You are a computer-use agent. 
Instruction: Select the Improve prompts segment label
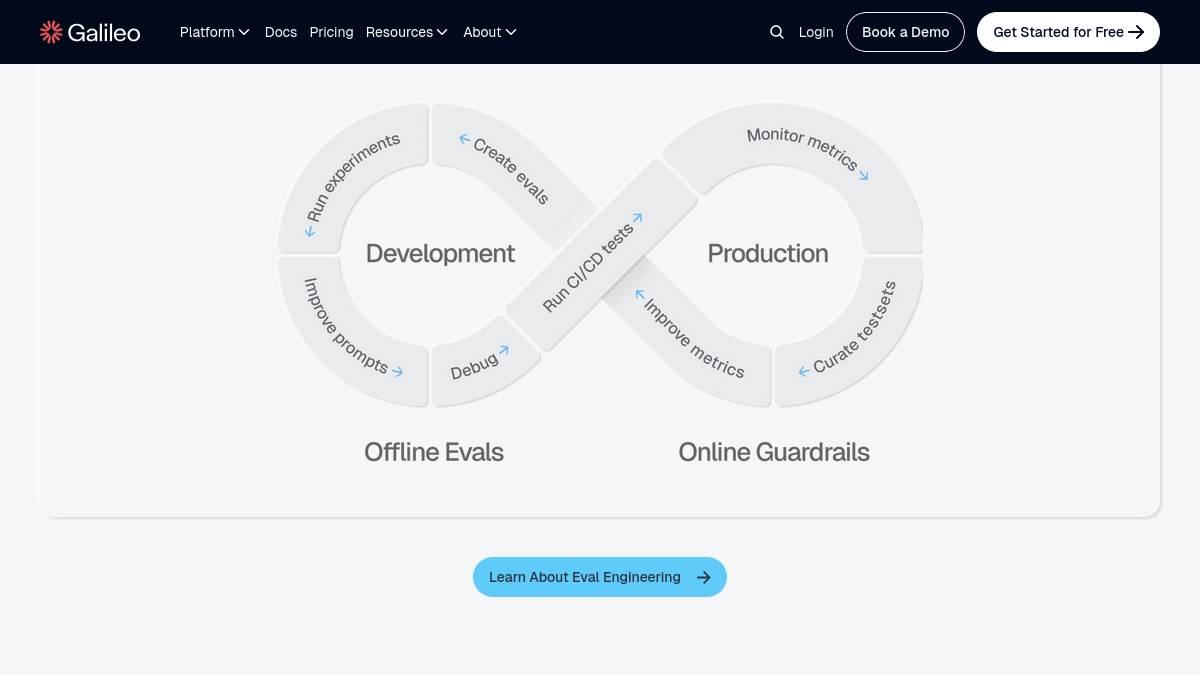click(x=345, y=326)
